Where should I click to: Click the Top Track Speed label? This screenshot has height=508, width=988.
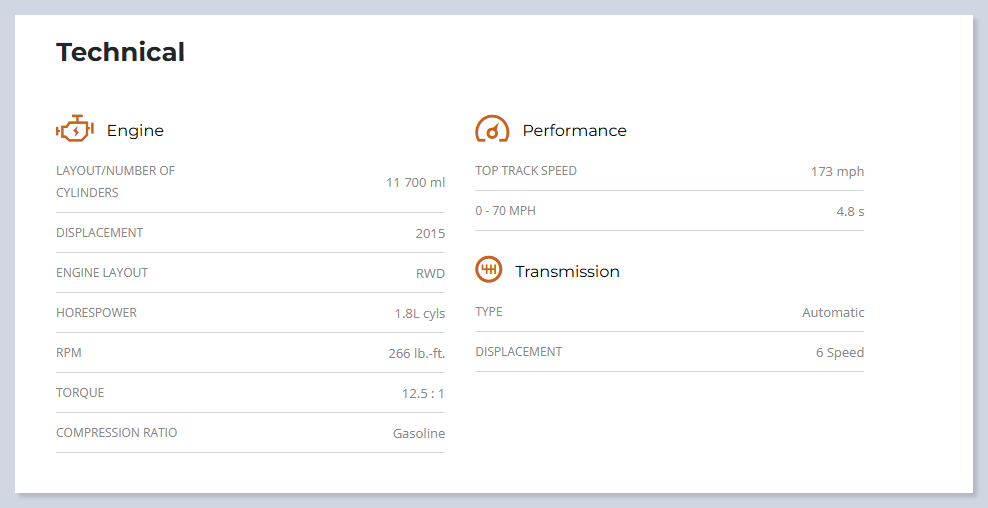click(x=526, y=171)
